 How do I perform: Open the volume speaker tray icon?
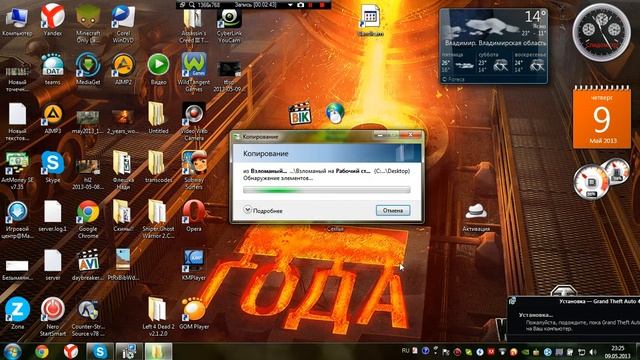593,351
